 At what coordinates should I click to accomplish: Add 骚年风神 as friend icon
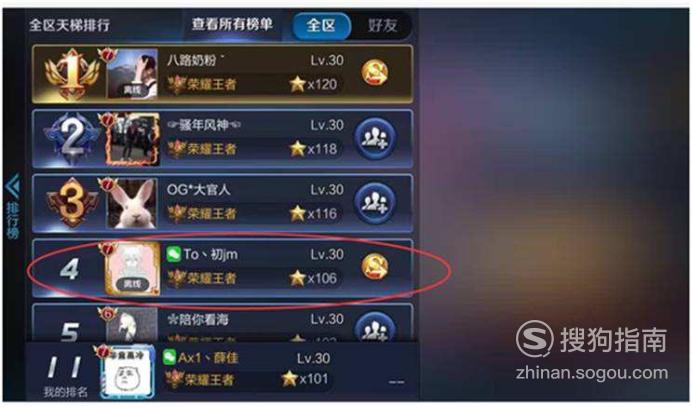pos(375,138)
